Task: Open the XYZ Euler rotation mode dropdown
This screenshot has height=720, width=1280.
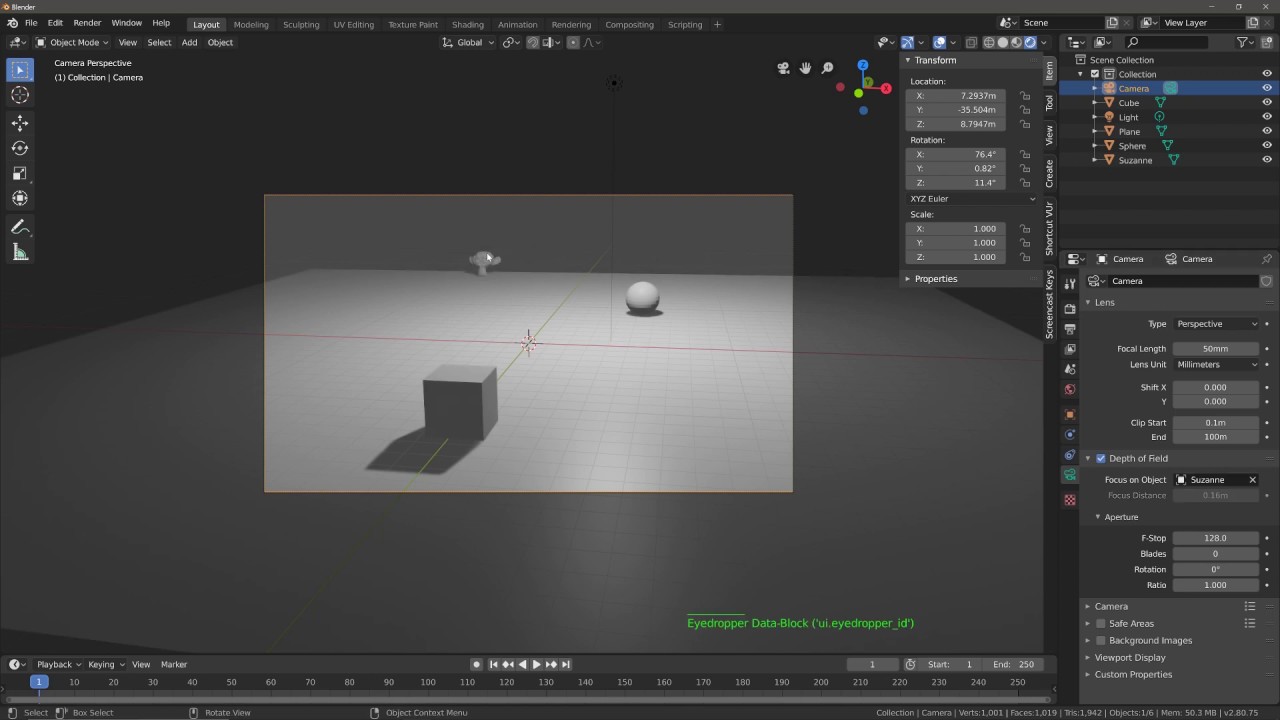Action: (972, 199)
